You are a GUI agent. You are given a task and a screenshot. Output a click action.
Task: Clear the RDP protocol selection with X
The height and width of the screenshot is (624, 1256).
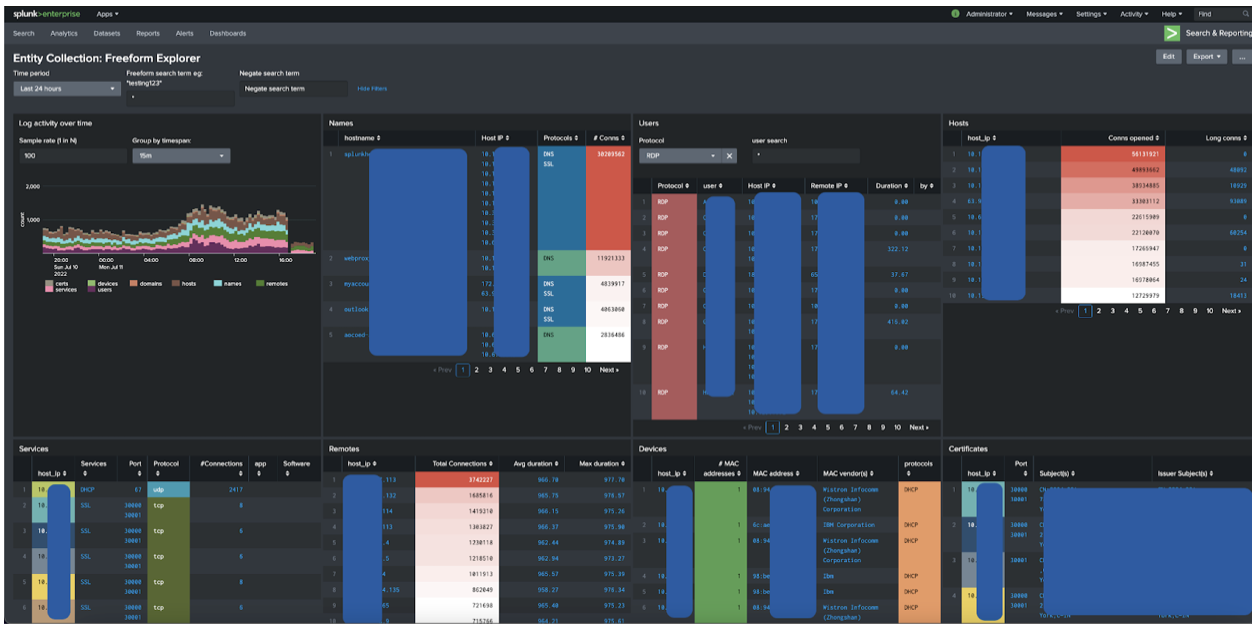pyautogui.click(x=730, y=156)
